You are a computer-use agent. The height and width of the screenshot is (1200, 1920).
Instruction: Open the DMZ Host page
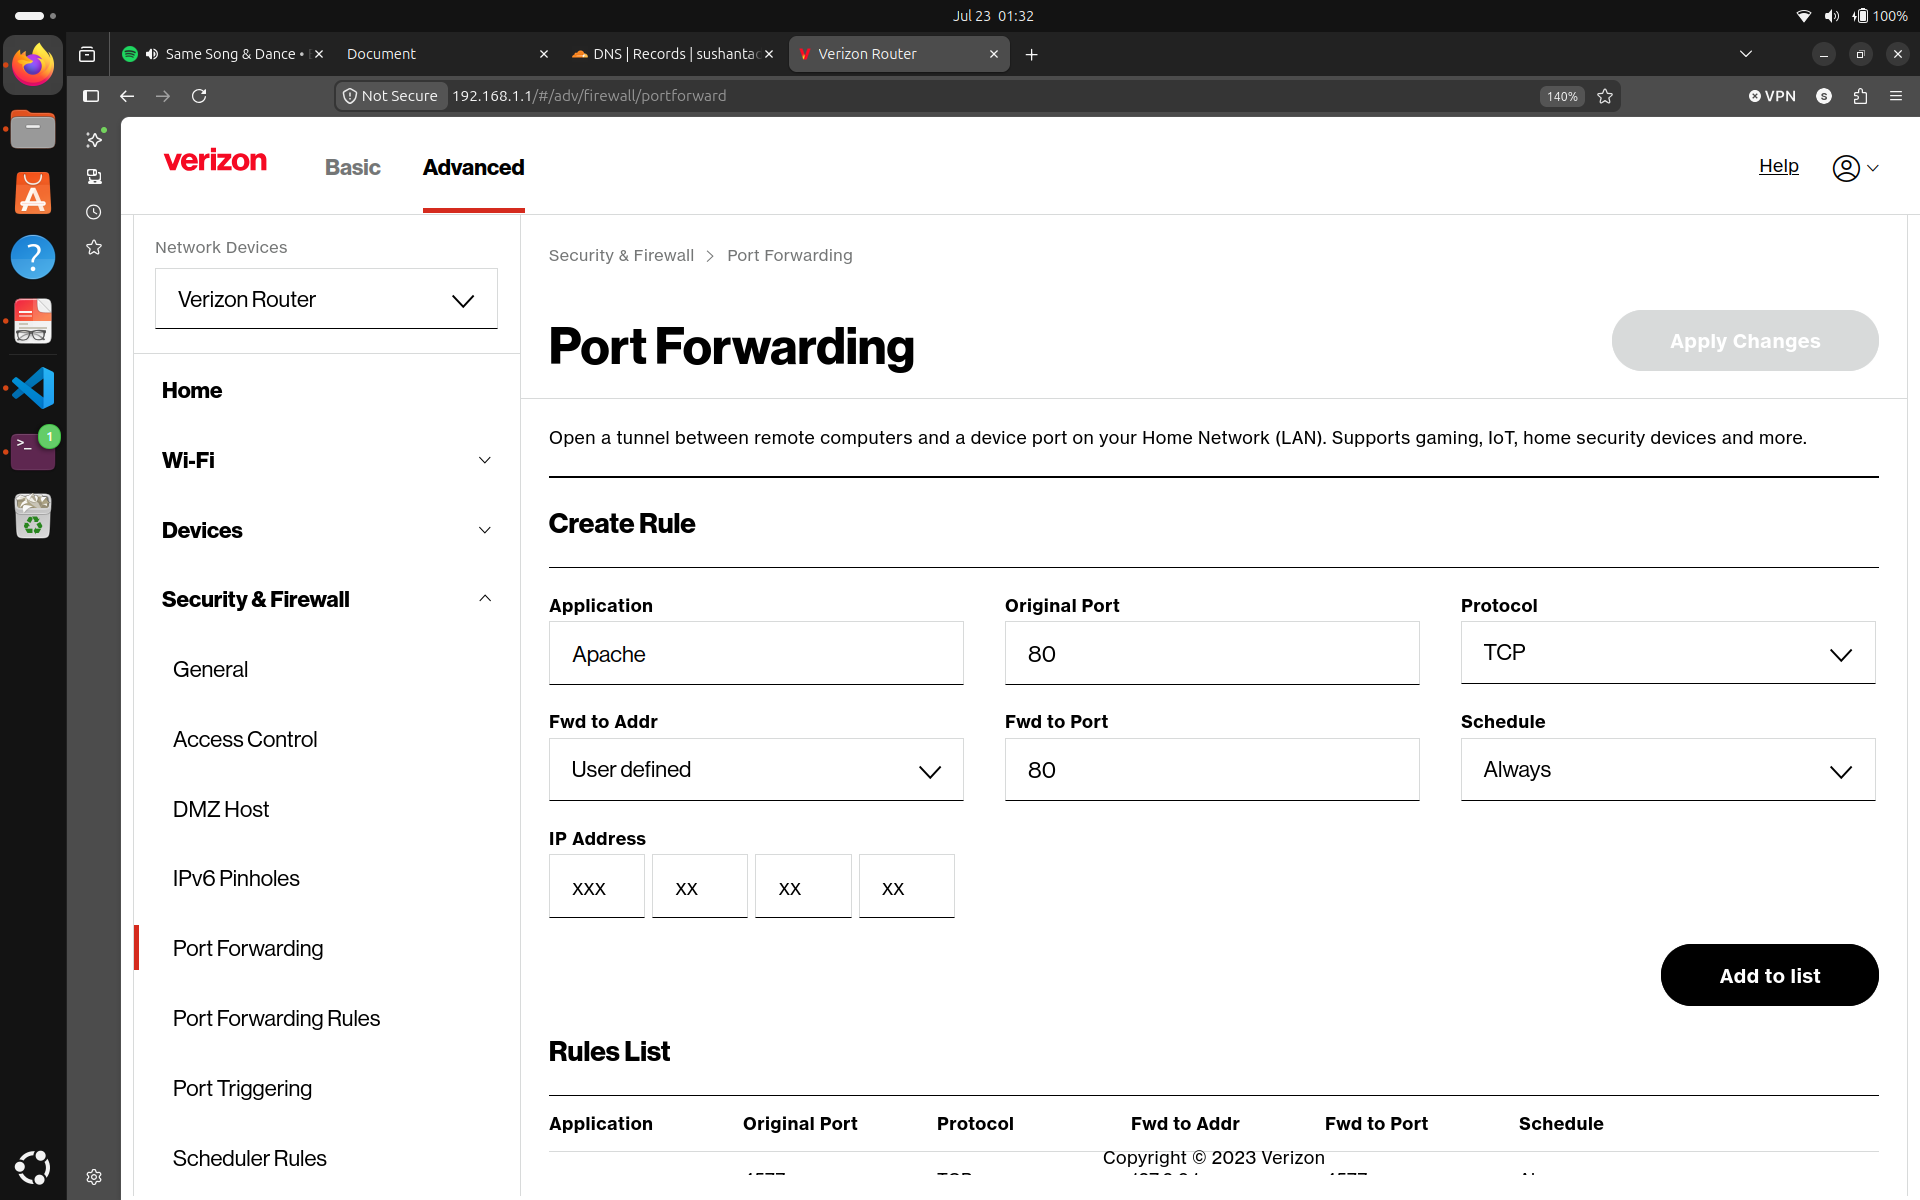click(221, 809)
